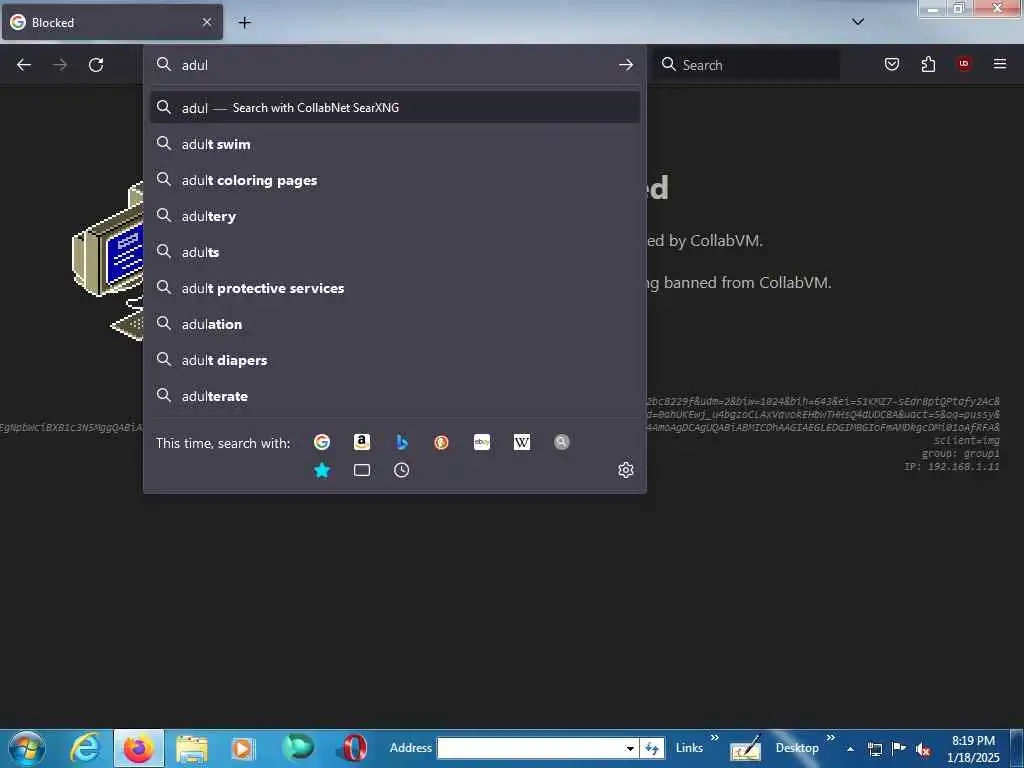Screen dimensions: 1024x768
Task: Pick the 'adultery' suggestion
Action: 394,216
